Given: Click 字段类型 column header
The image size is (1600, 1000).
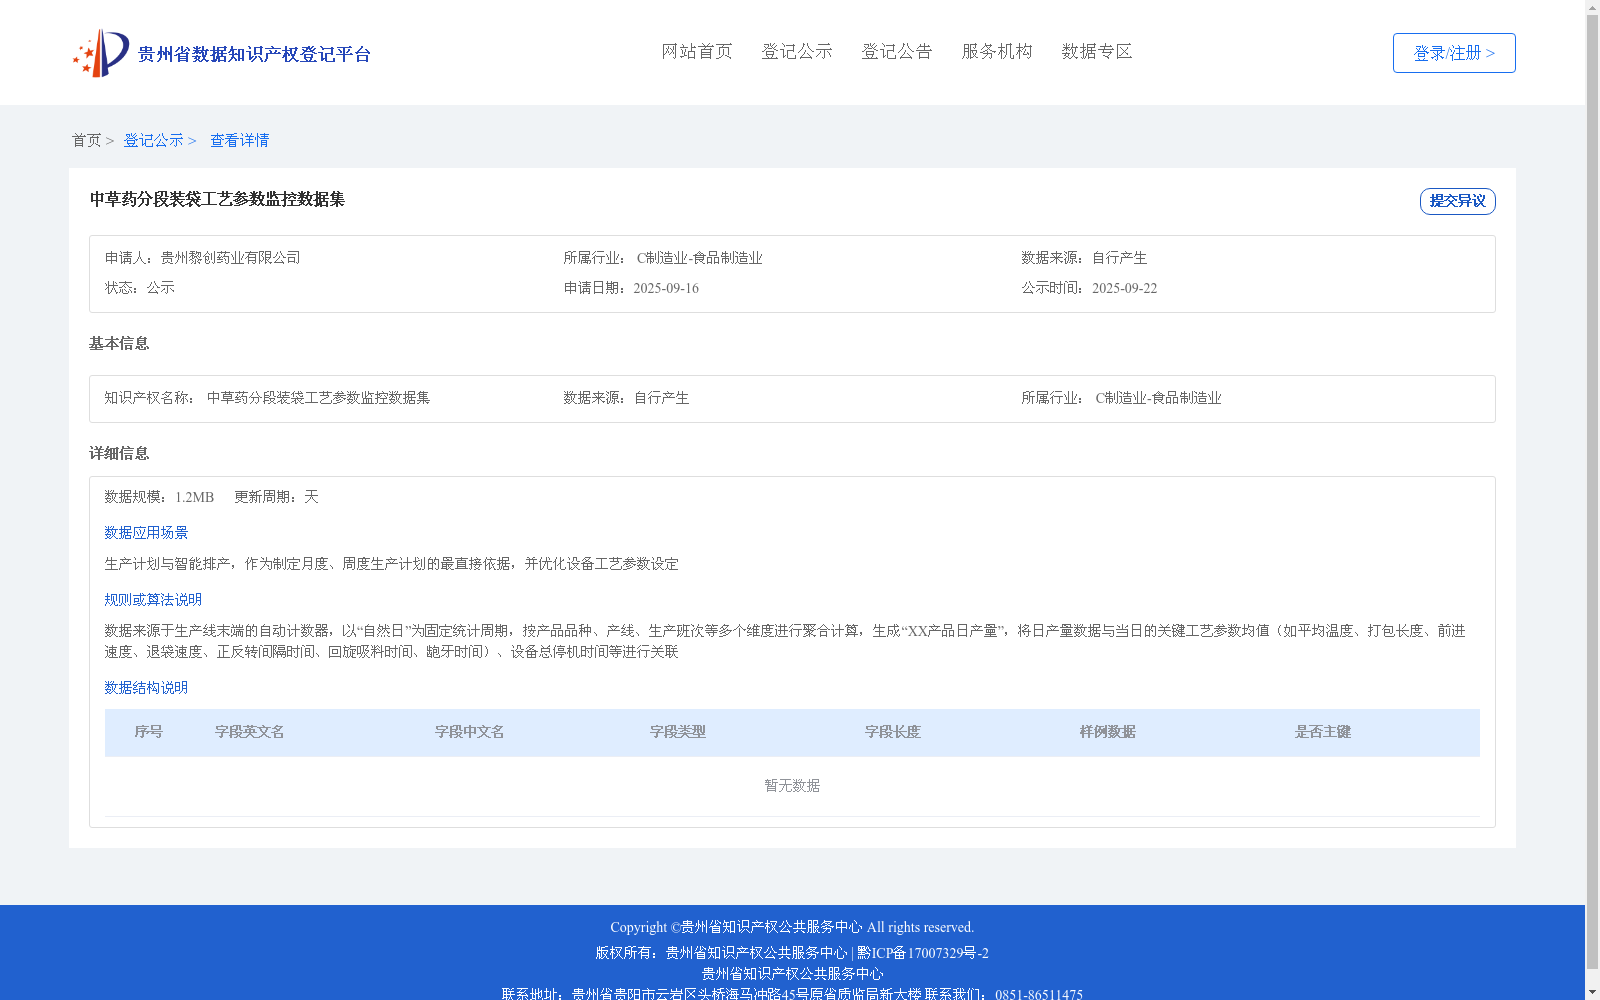Looking at the screenshot, I should tap(678, 732).
